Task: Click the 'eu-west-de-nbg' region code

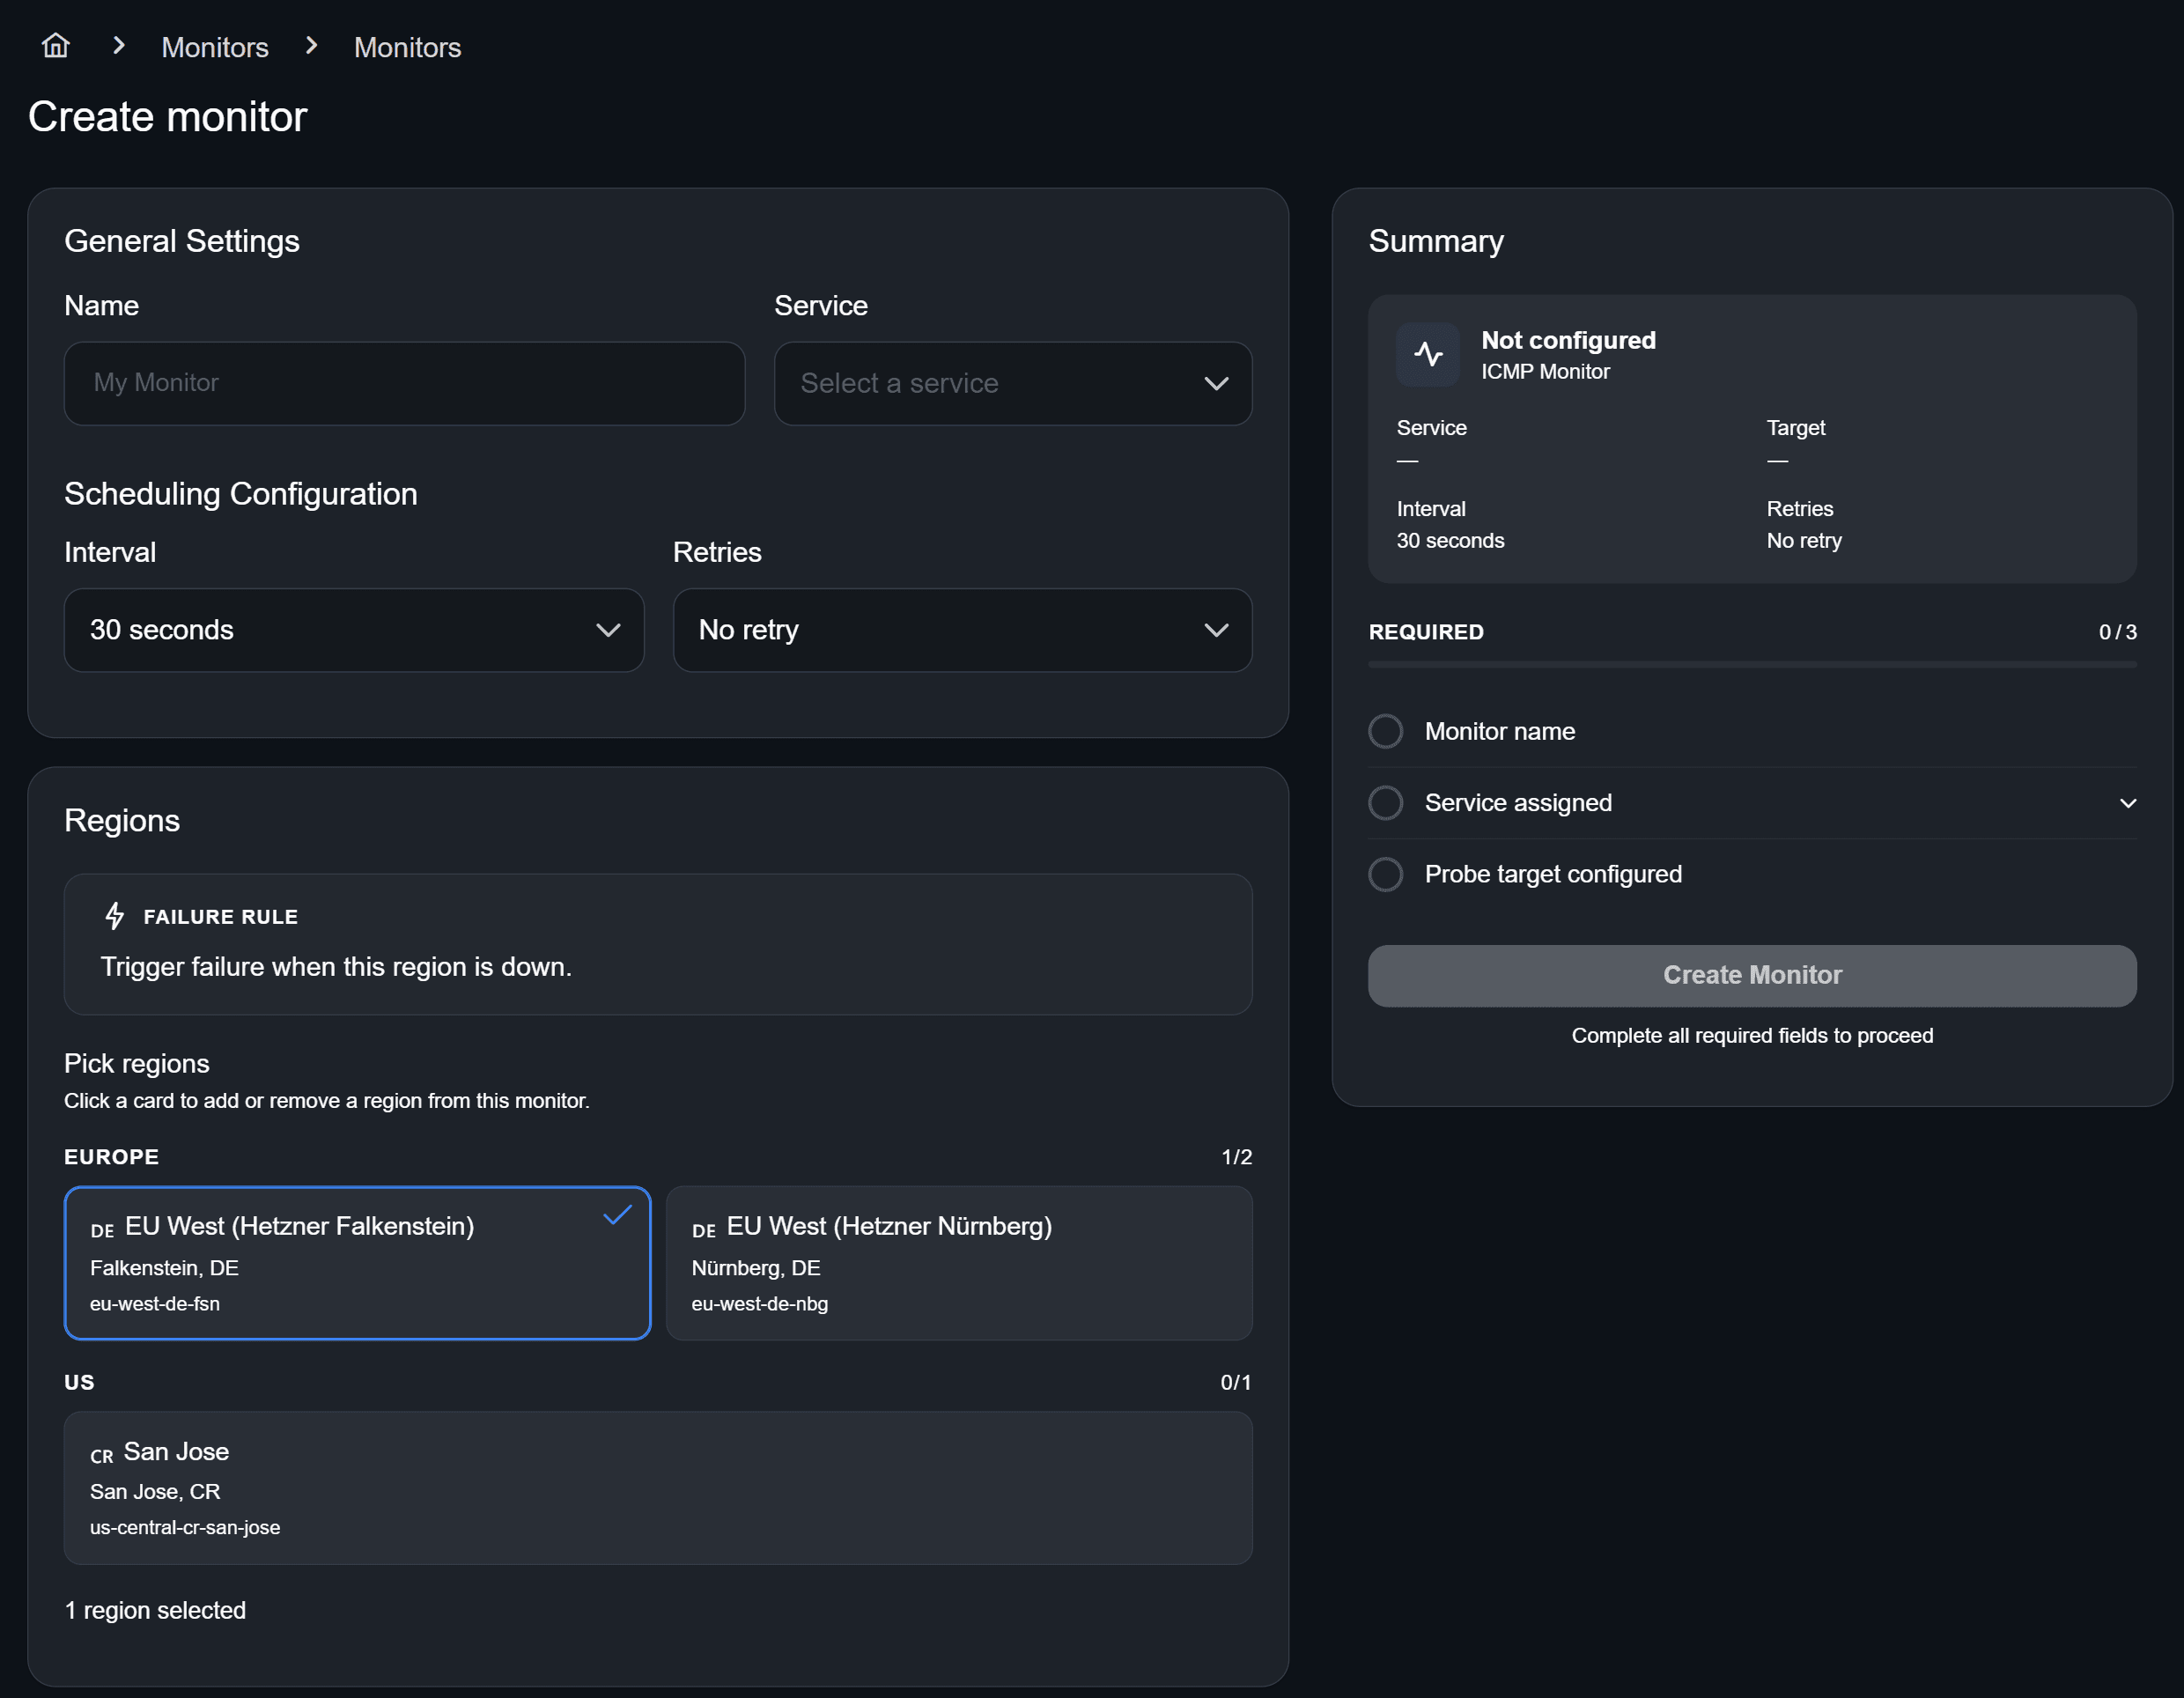Action: point(760,1304)
